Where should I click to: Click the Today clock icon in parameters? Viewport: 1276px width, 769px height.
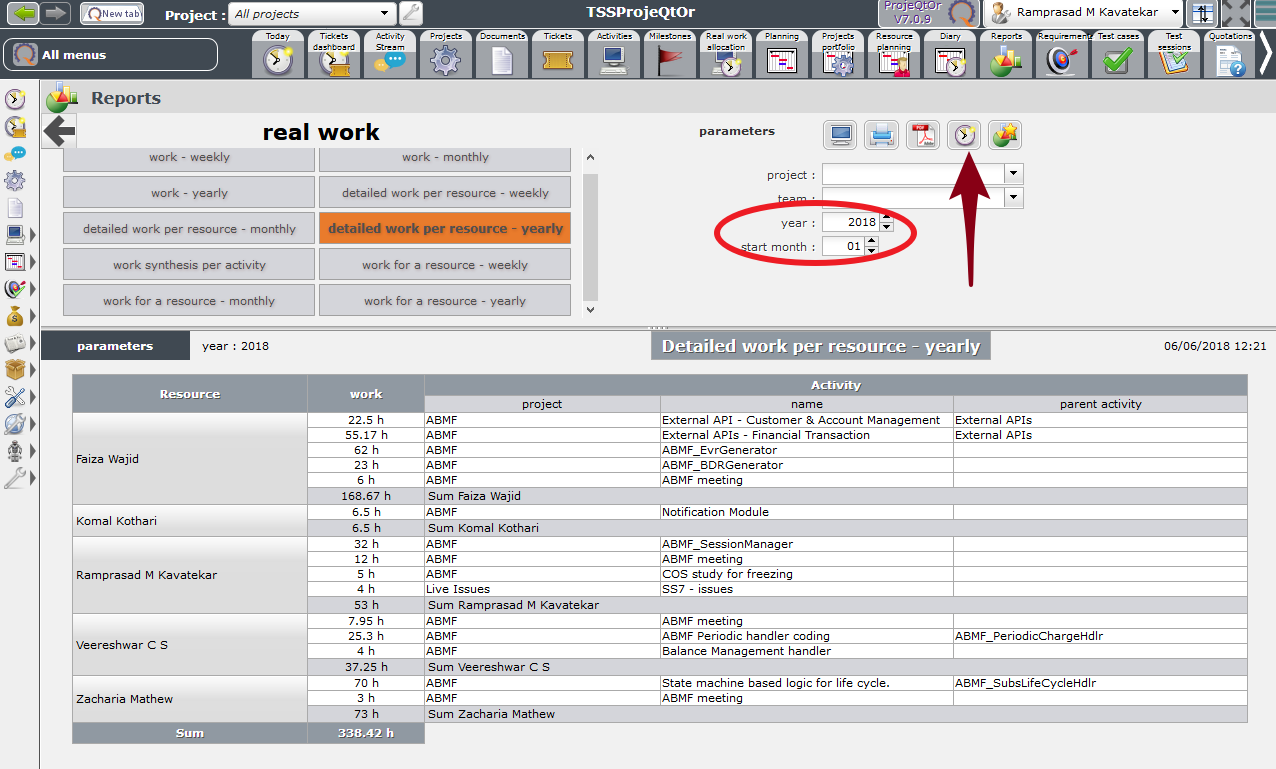tap(964, 135)
